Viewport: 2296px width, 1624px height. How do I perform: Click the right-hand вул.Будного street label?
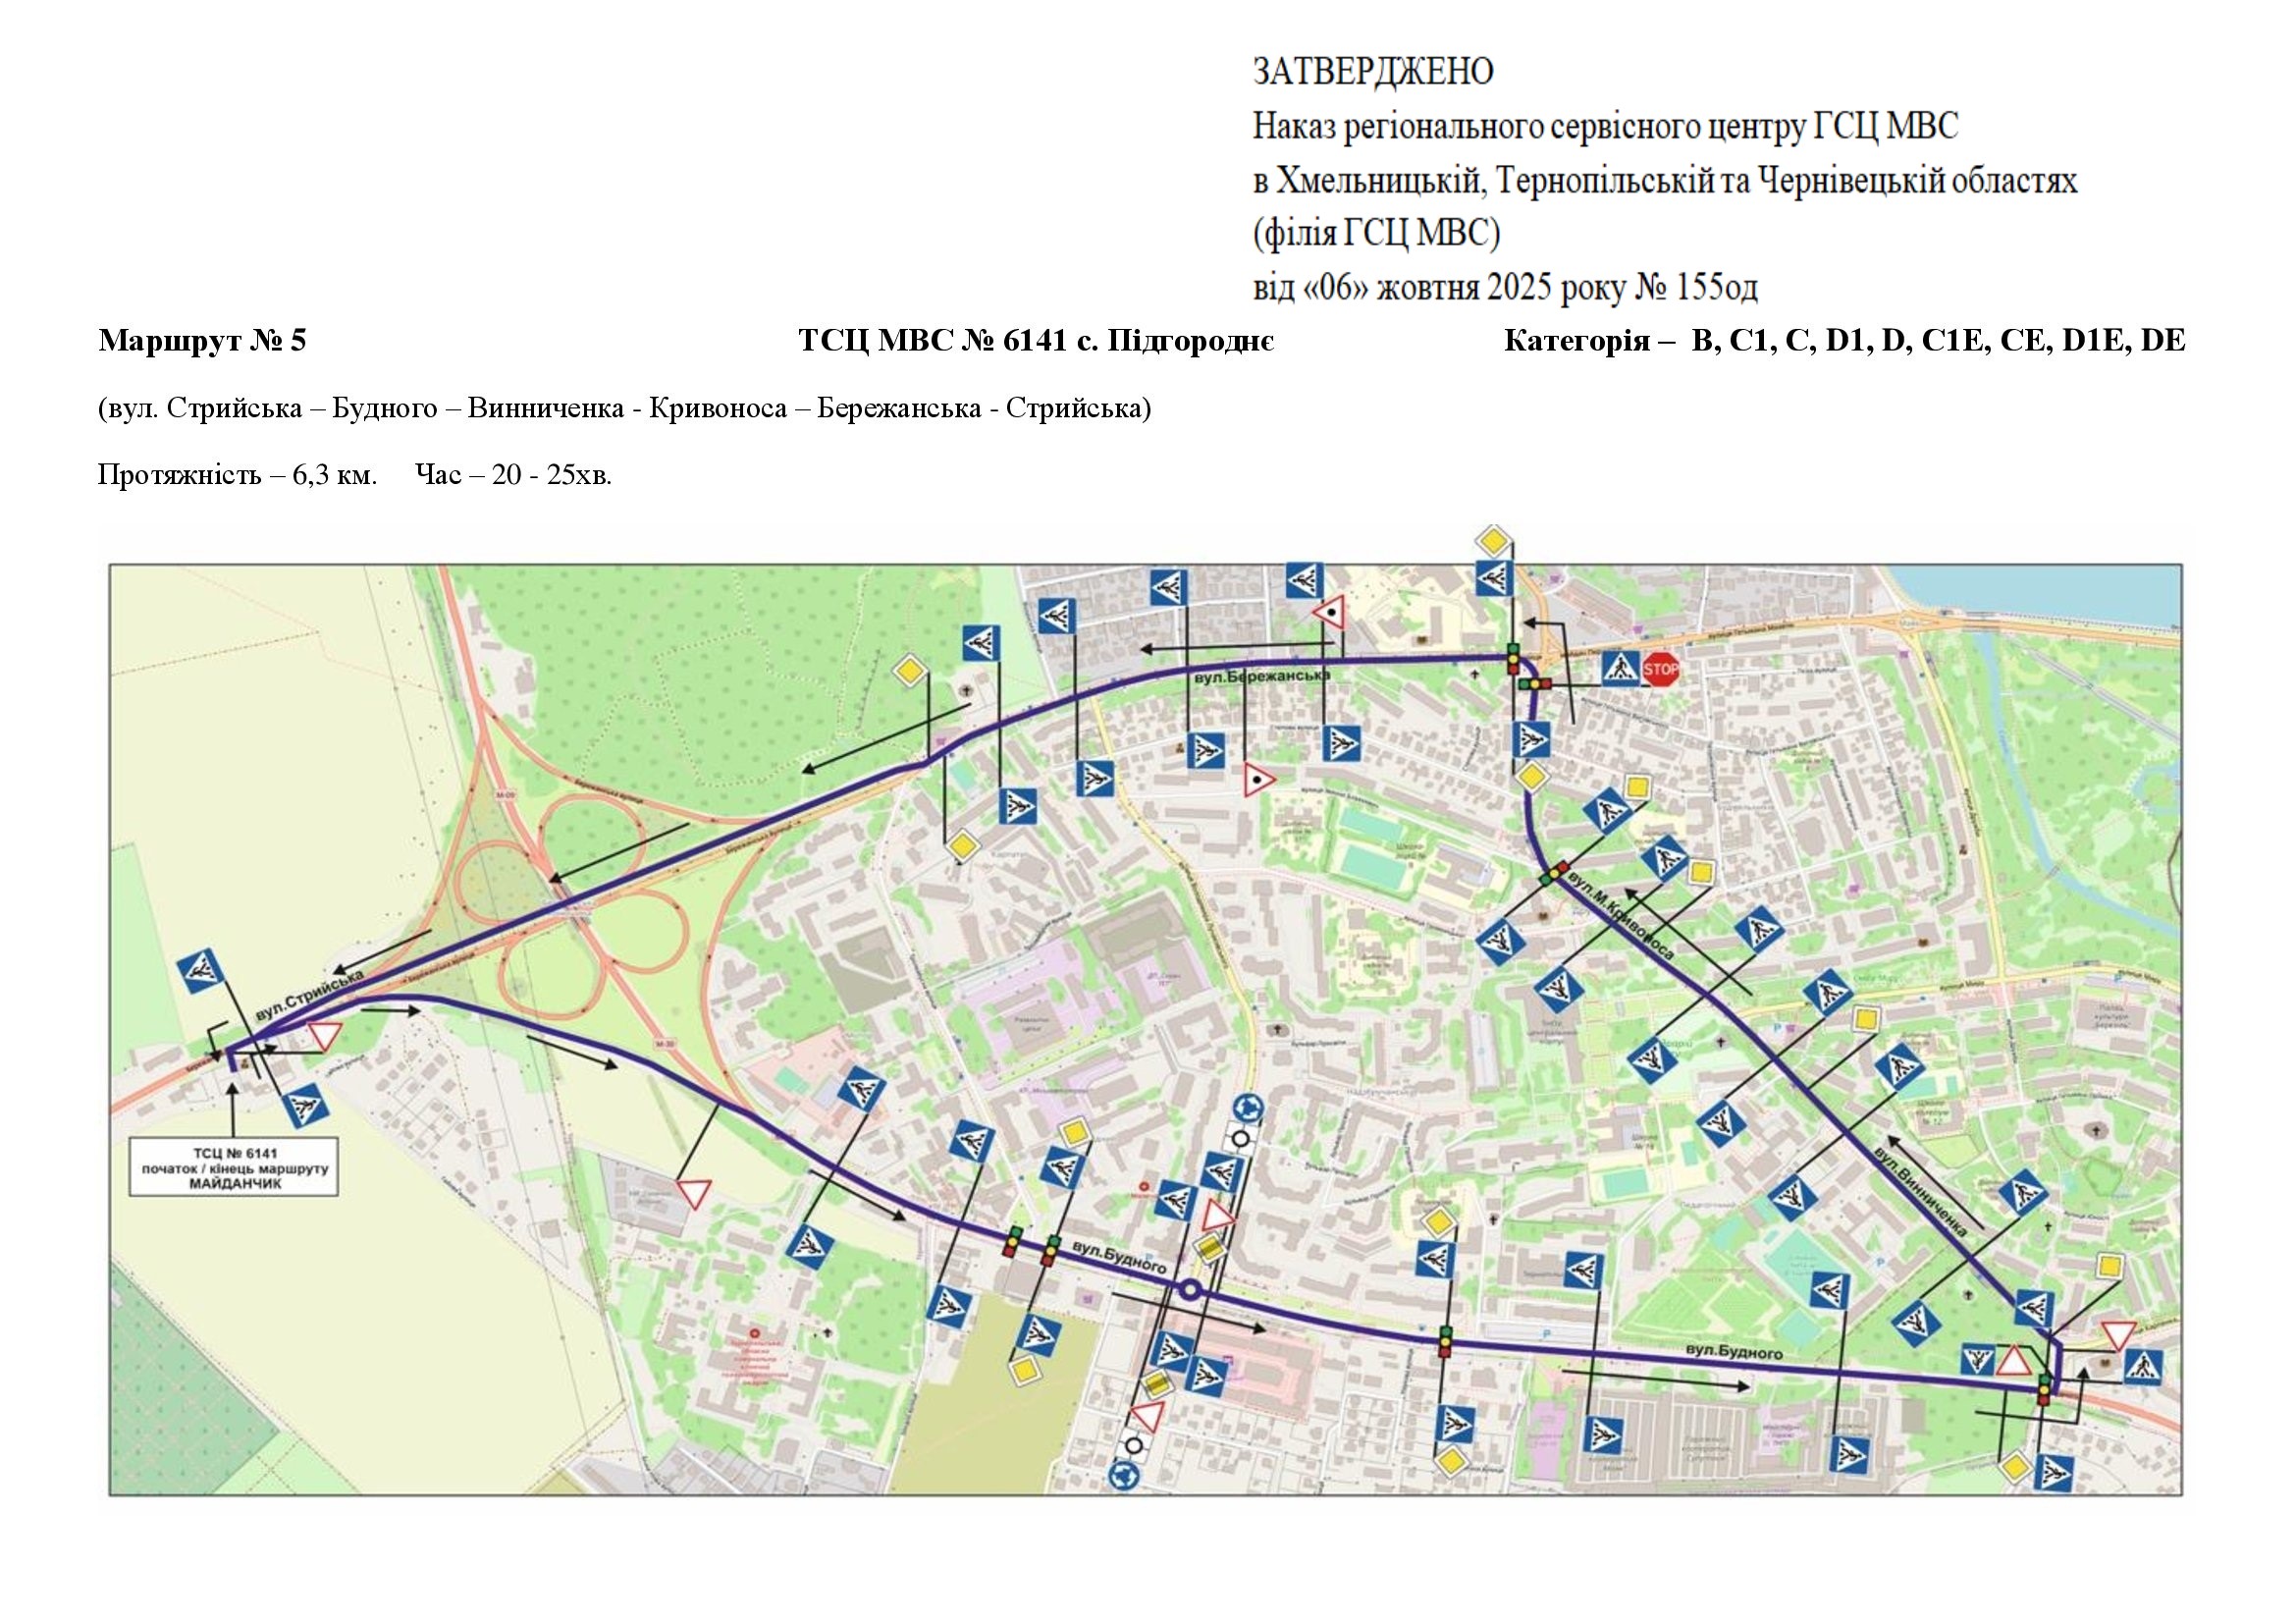point(1734,1353)
